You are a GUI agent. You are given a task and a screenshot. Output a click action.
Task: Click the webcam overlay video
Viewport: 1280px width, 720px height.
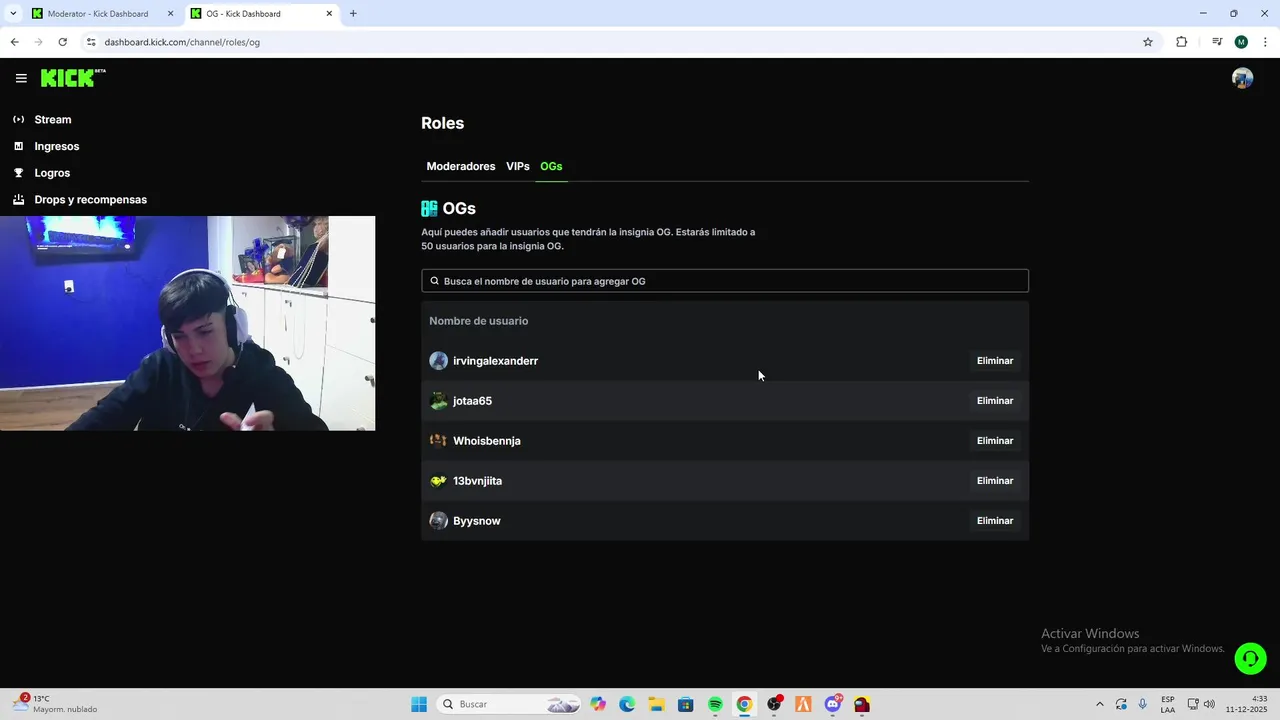[187, 323]
